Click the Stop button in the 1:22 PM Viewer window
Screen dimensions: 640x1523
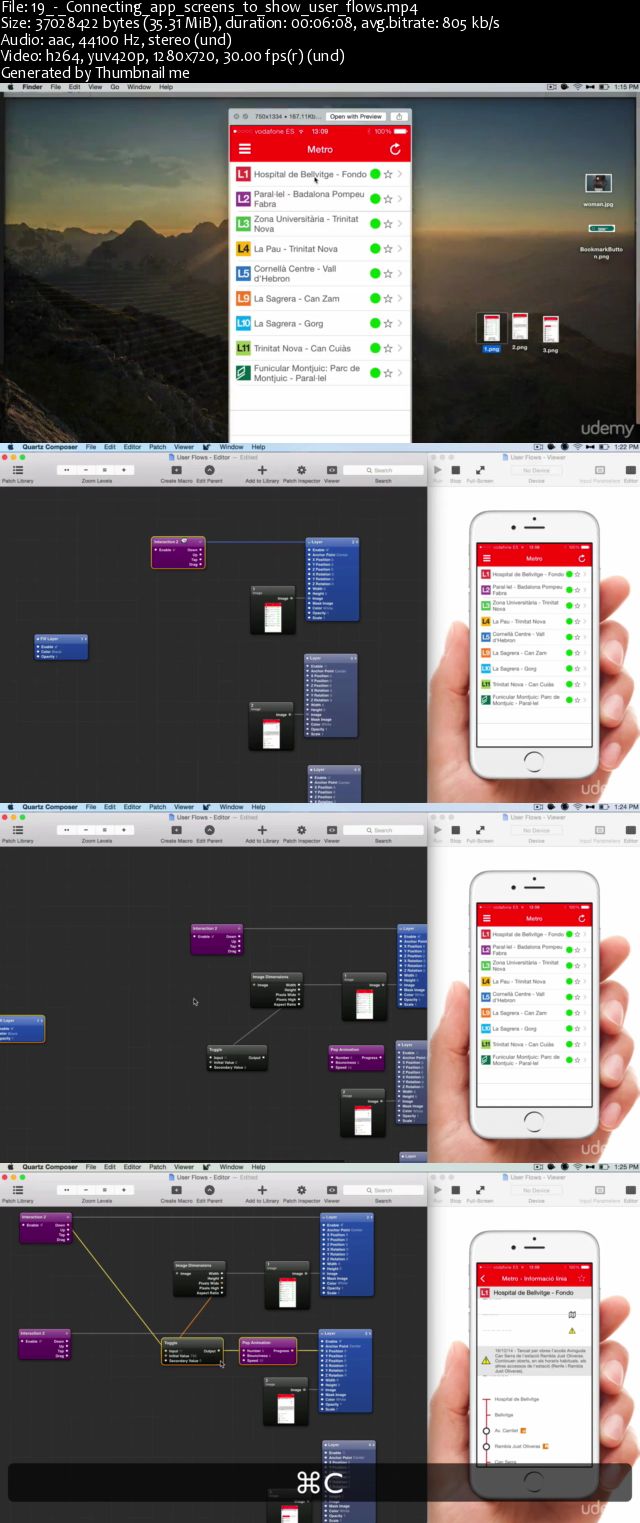click(455, 472)
